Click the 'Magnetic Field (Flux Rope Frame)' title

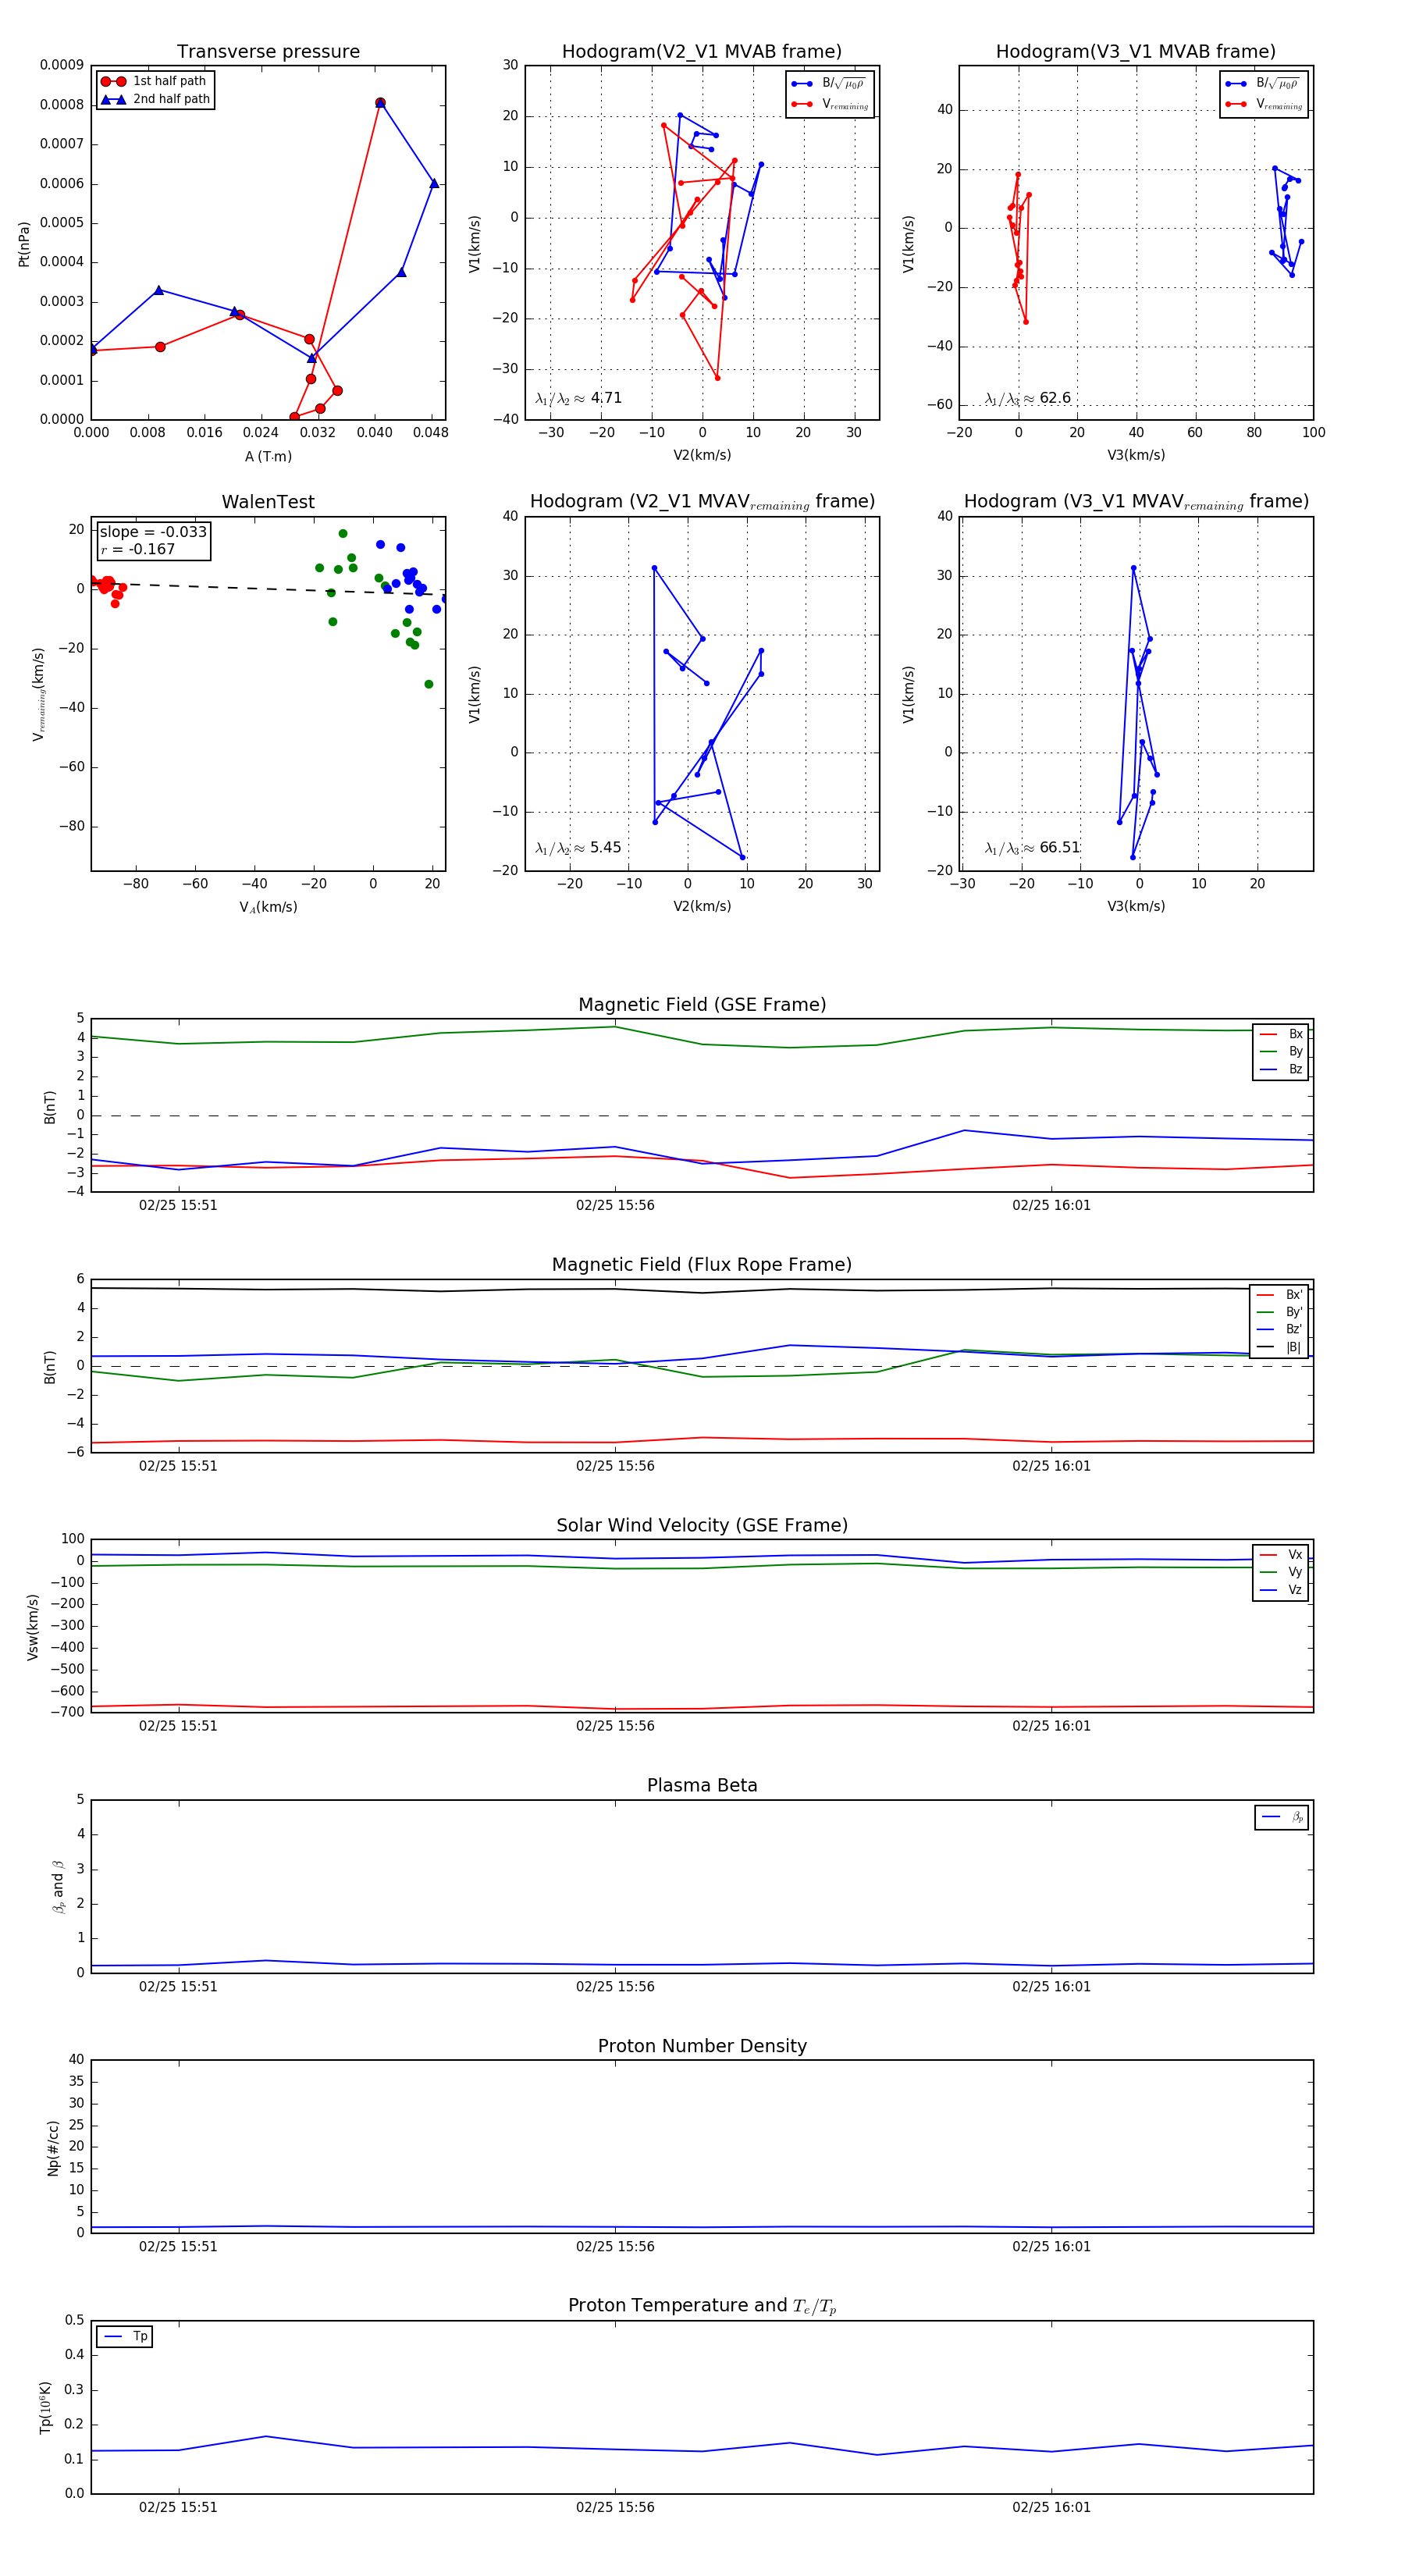[702, 1265]
